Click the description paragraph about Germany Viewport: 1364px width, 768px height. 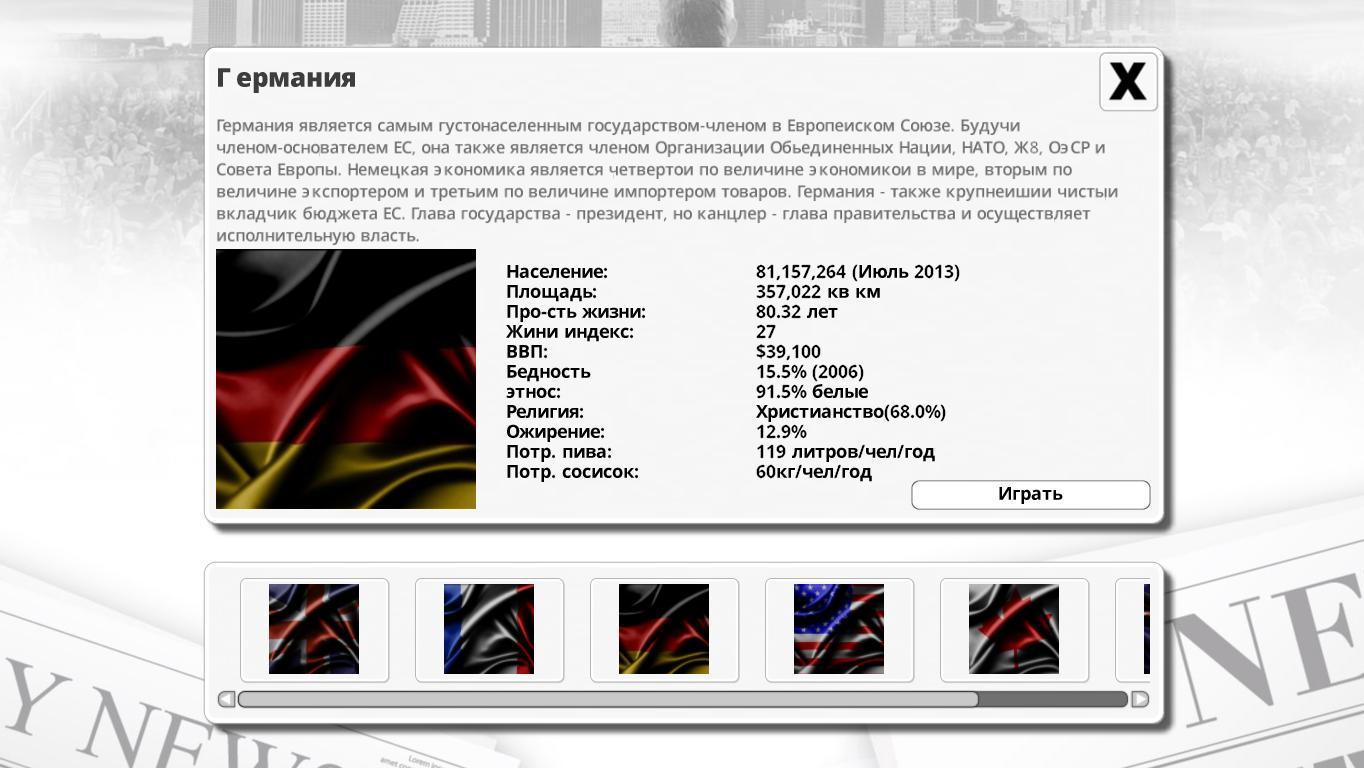pos(667,181)
